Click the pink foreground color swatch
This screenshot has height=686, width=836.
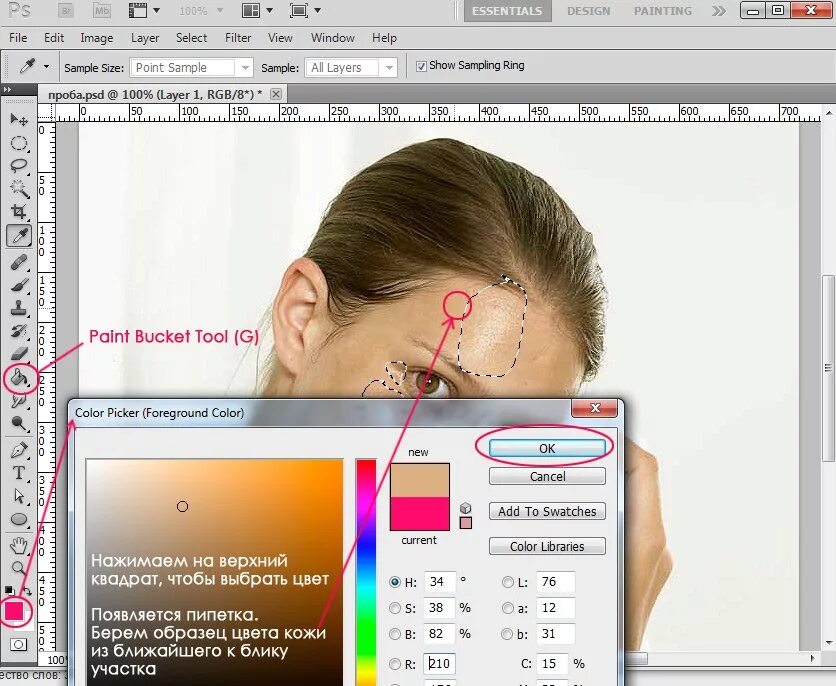click(x=14, y=610)
